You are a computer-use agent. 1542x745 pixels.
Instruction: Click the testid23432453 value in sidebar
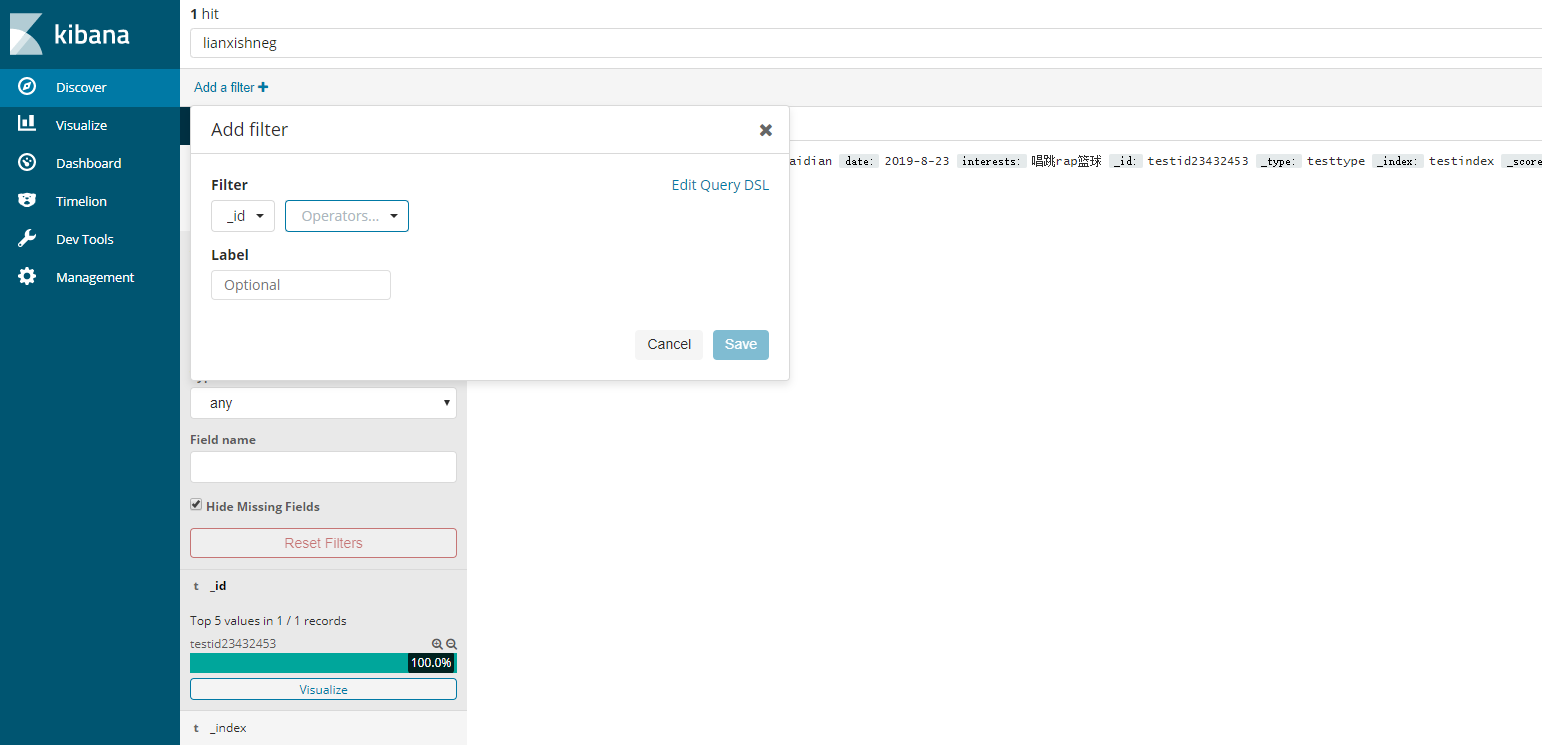[x=233, y=644]
